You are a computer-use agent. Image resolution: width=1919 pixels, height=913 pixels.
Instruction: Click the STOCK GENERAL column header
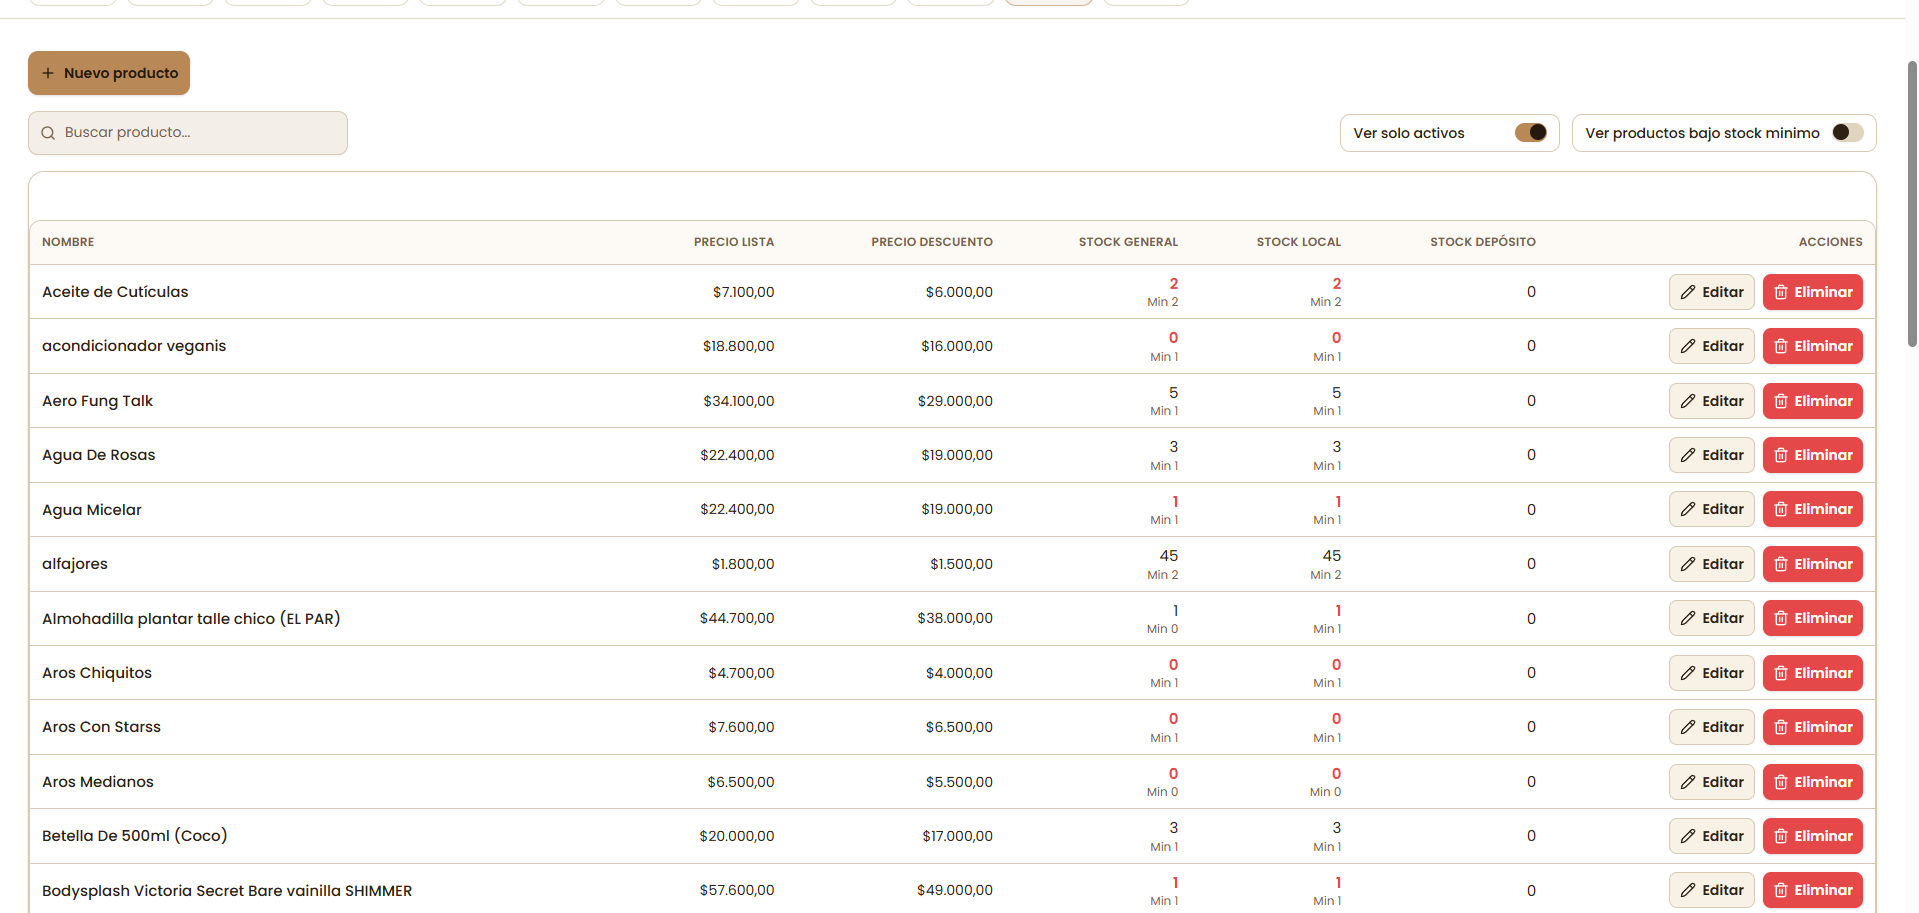(x=1128, y=242)
